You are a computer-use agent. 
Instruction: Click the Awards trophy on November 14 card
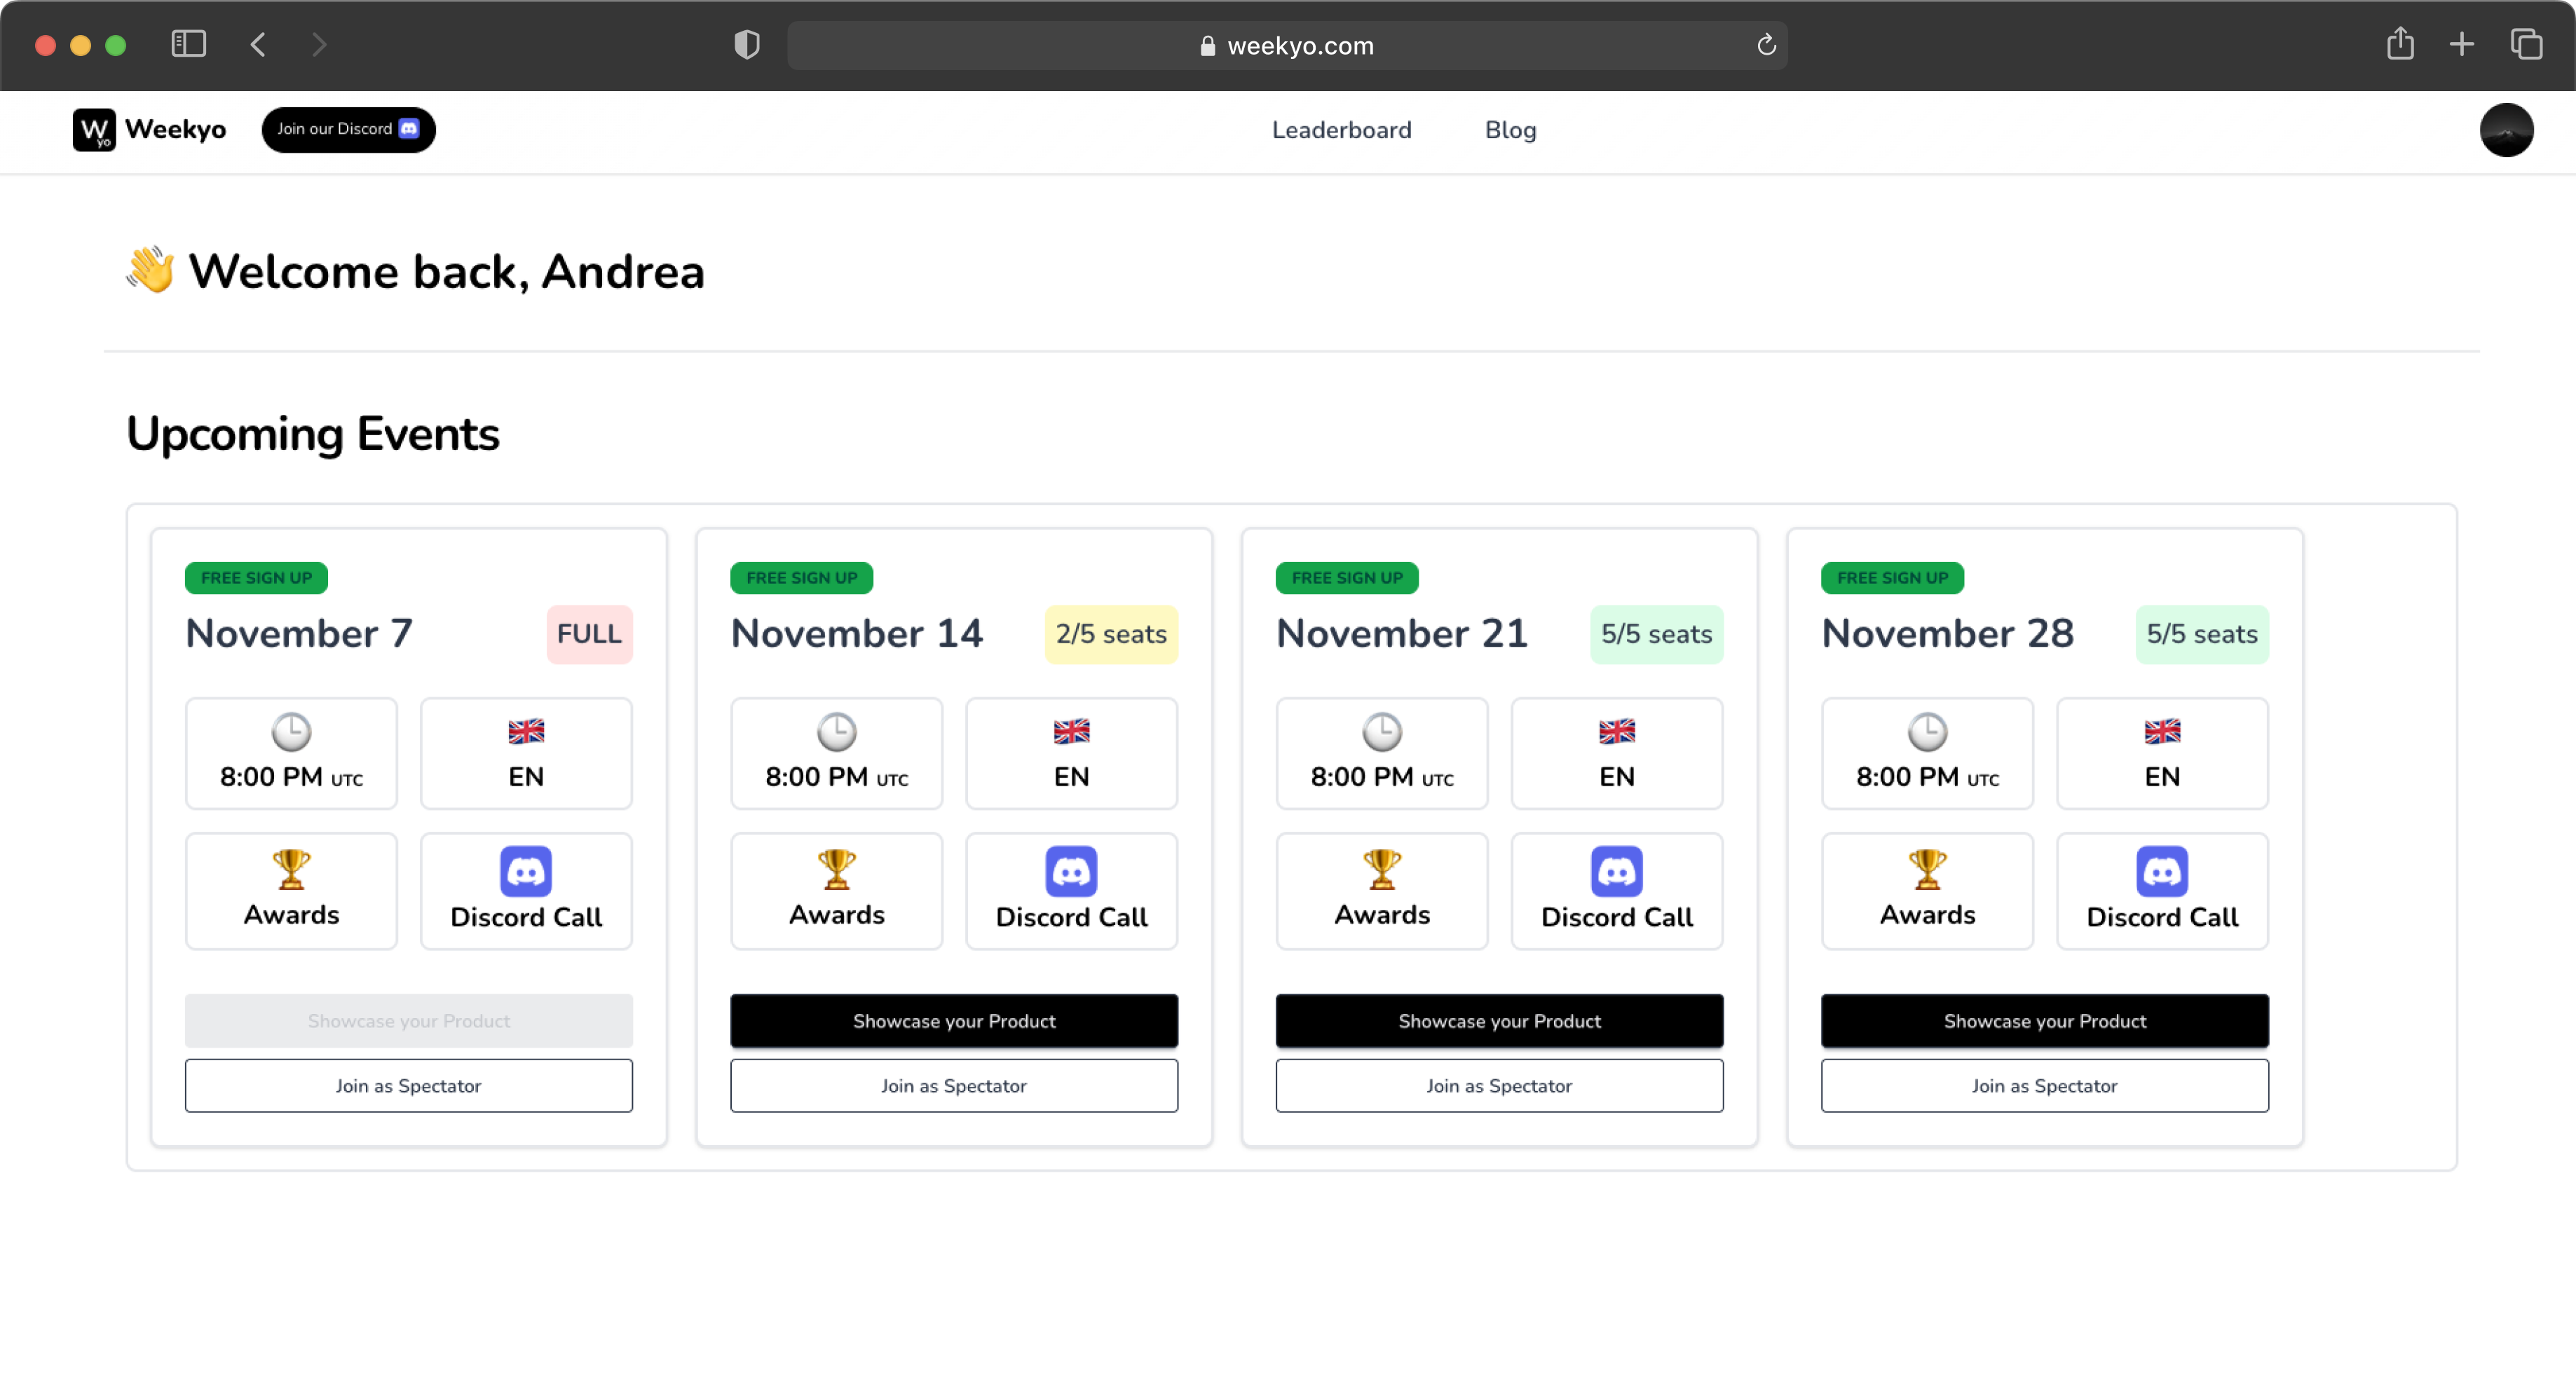[x=836, y=869]
